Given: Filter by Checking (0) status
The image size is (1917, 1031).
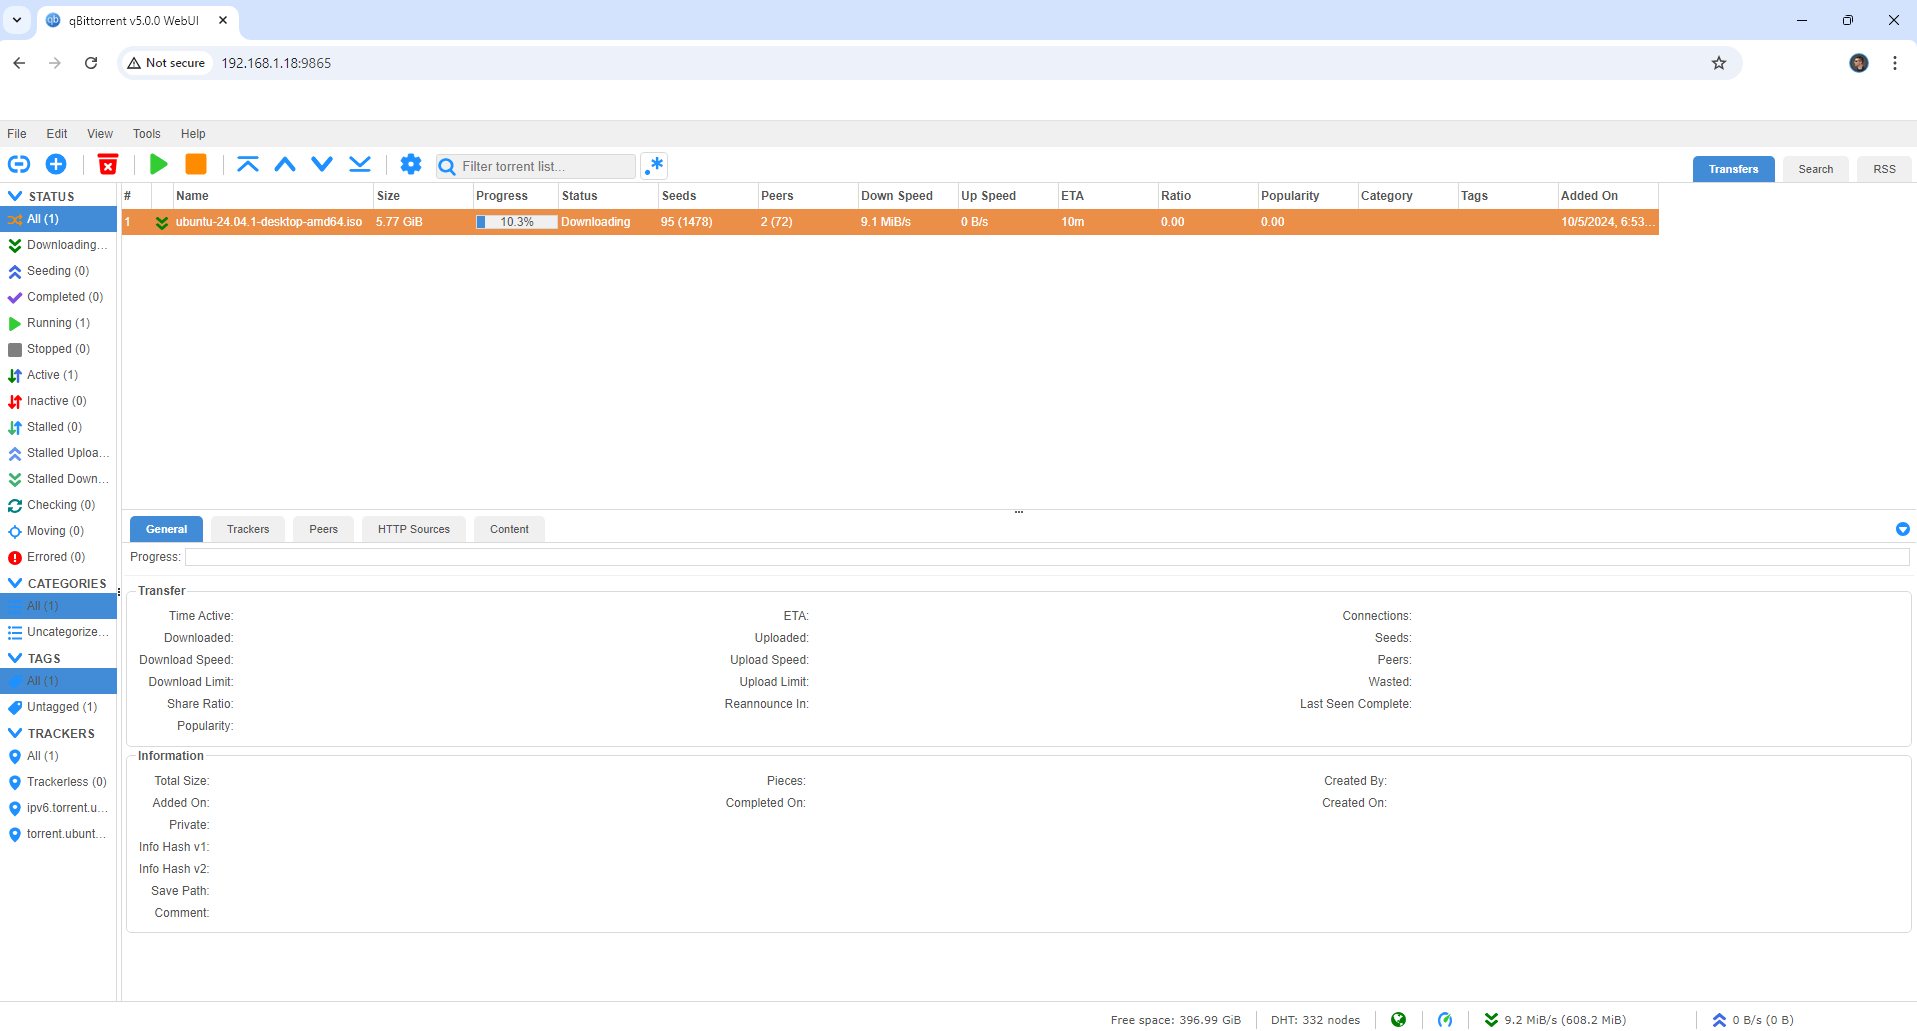Looking at the screenshot, I should point(58,505).
